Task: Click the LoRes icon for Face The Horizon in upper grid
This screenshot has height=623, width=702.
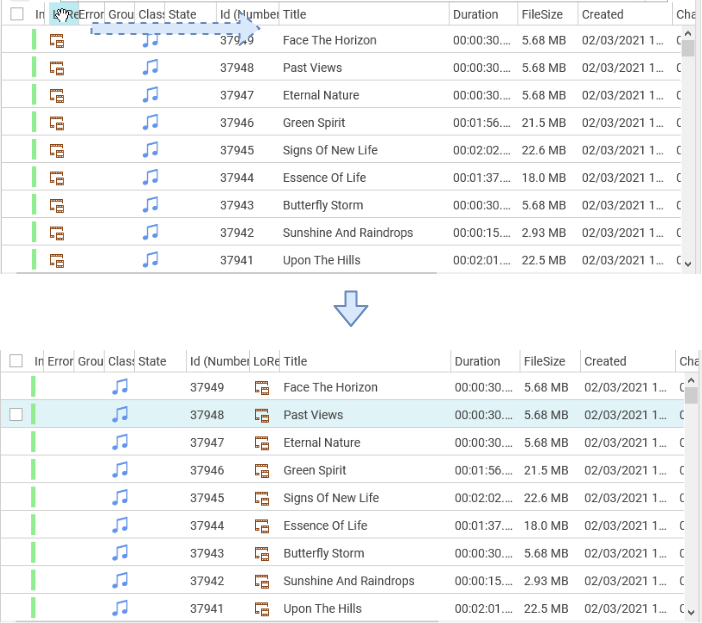Action: point(57,41)
